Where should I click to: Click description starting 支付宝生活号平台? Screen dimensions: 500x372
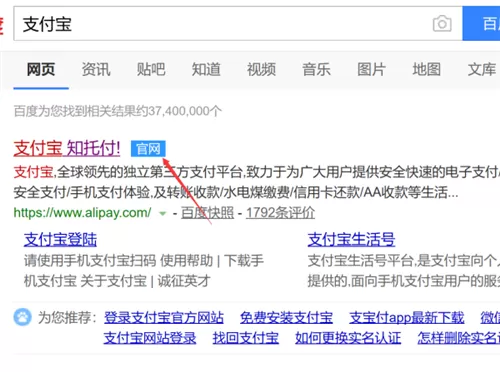point(404,260)
